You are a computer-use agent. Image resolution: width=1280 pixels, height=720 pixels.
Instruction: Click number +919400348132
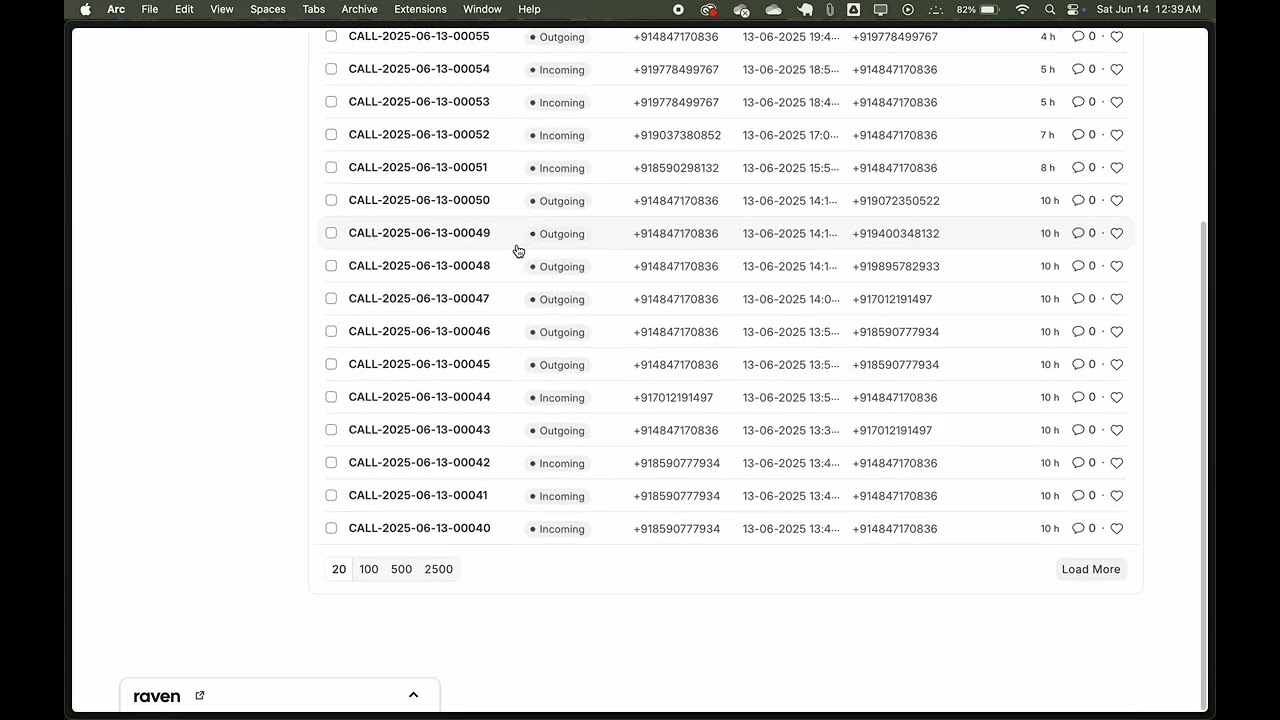pos(896,233)
